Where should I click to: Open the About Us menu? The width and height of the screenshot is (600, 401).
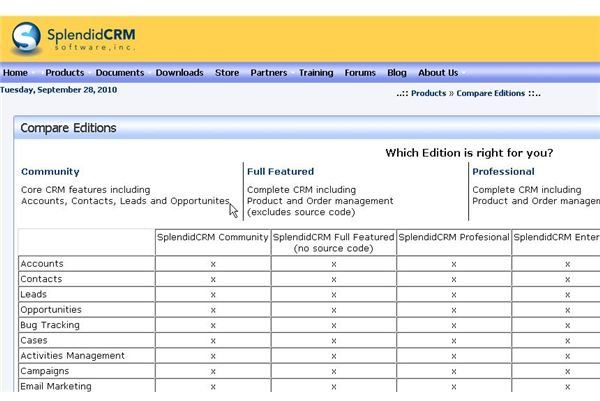pyautogui.click(x=438, y=73)
